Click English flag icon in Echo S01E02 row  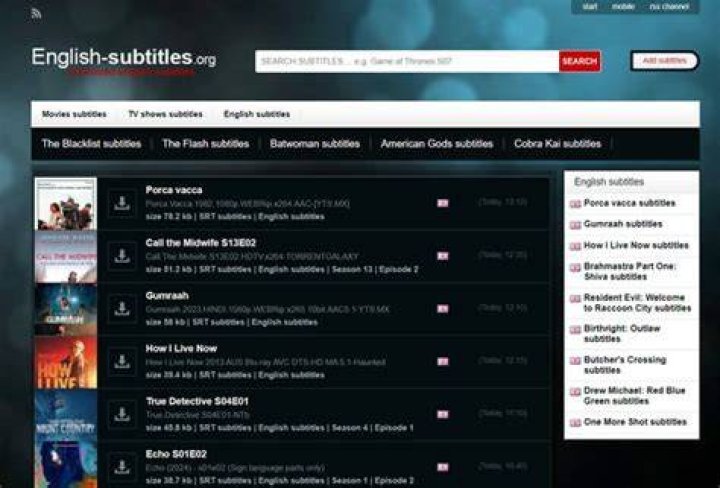(x=443, y=467)
